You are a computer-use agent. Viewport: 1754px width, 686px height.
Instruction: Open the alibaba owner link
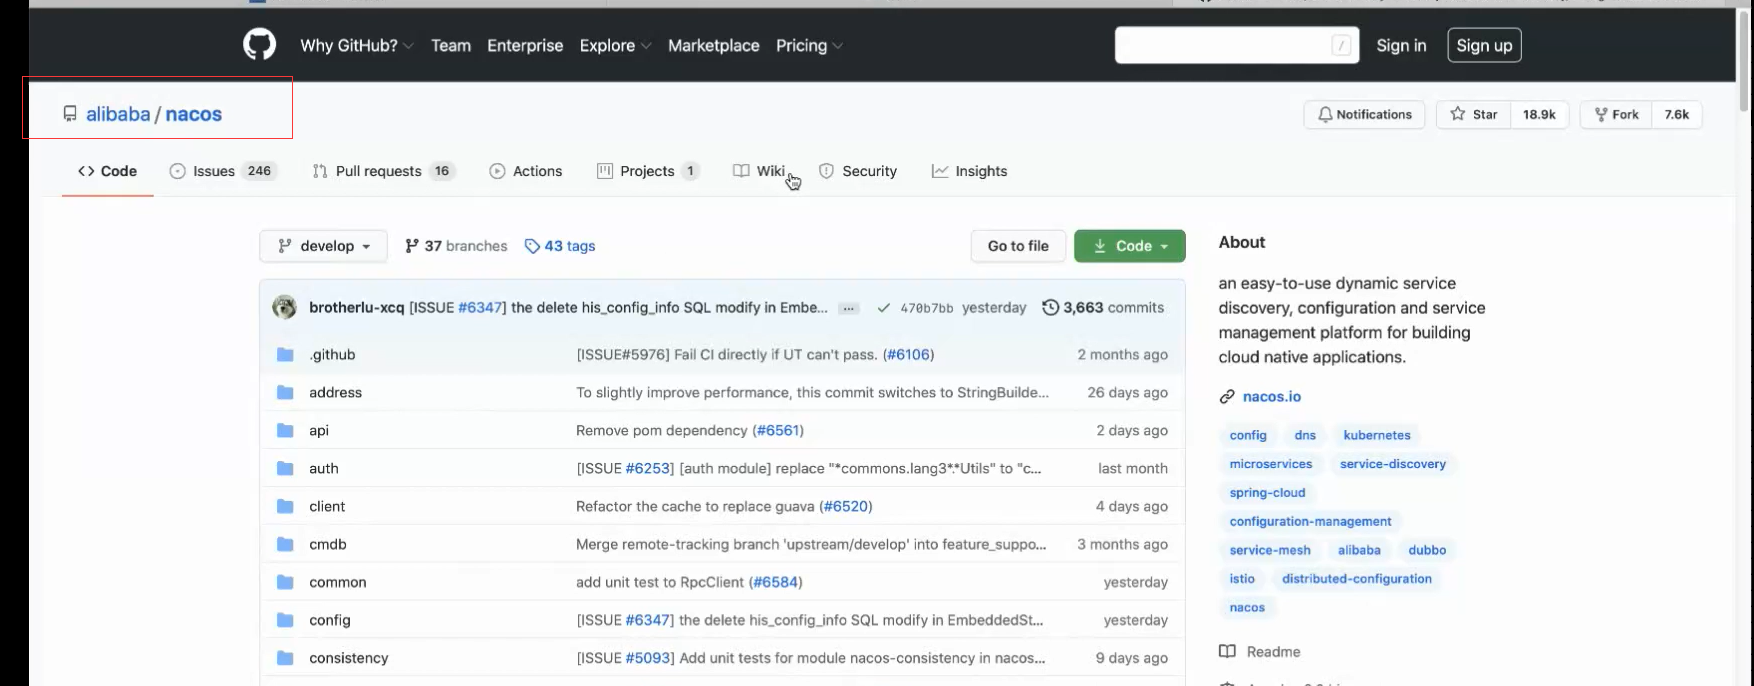point(118,114)
